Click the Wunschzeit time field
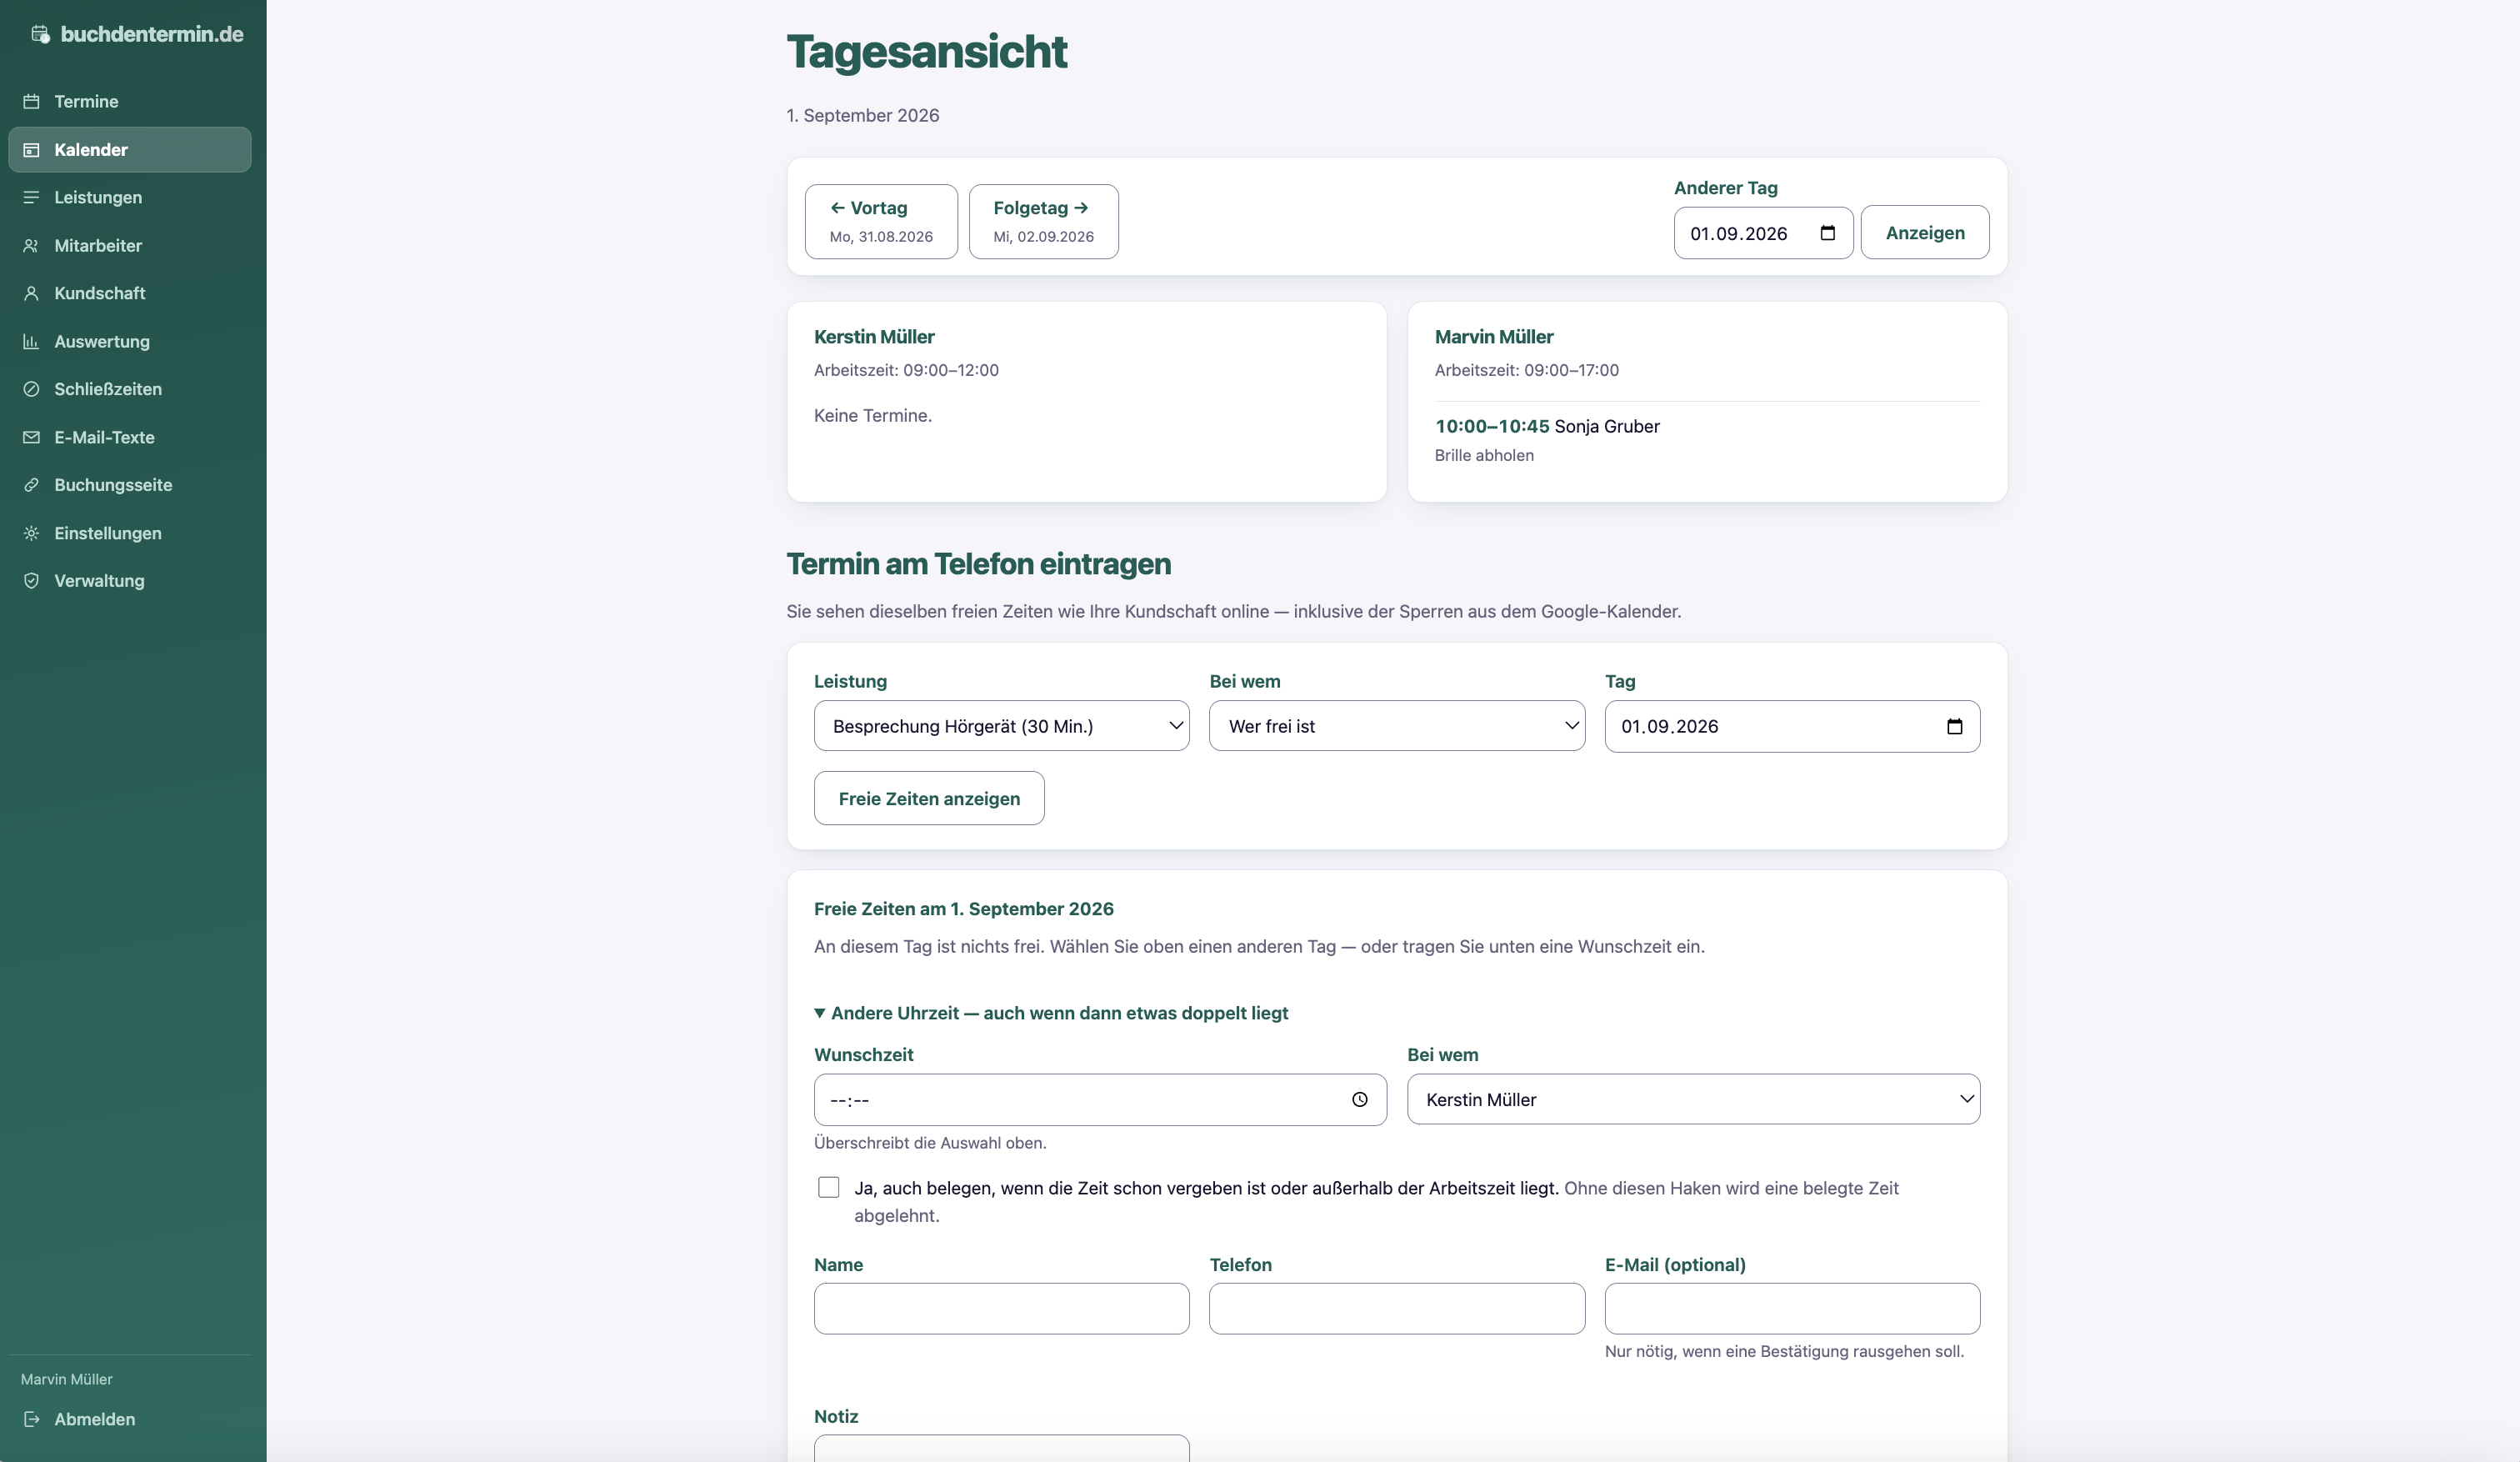This screenshot has width=2520, height=1462. click(x=1100, y=1099)
